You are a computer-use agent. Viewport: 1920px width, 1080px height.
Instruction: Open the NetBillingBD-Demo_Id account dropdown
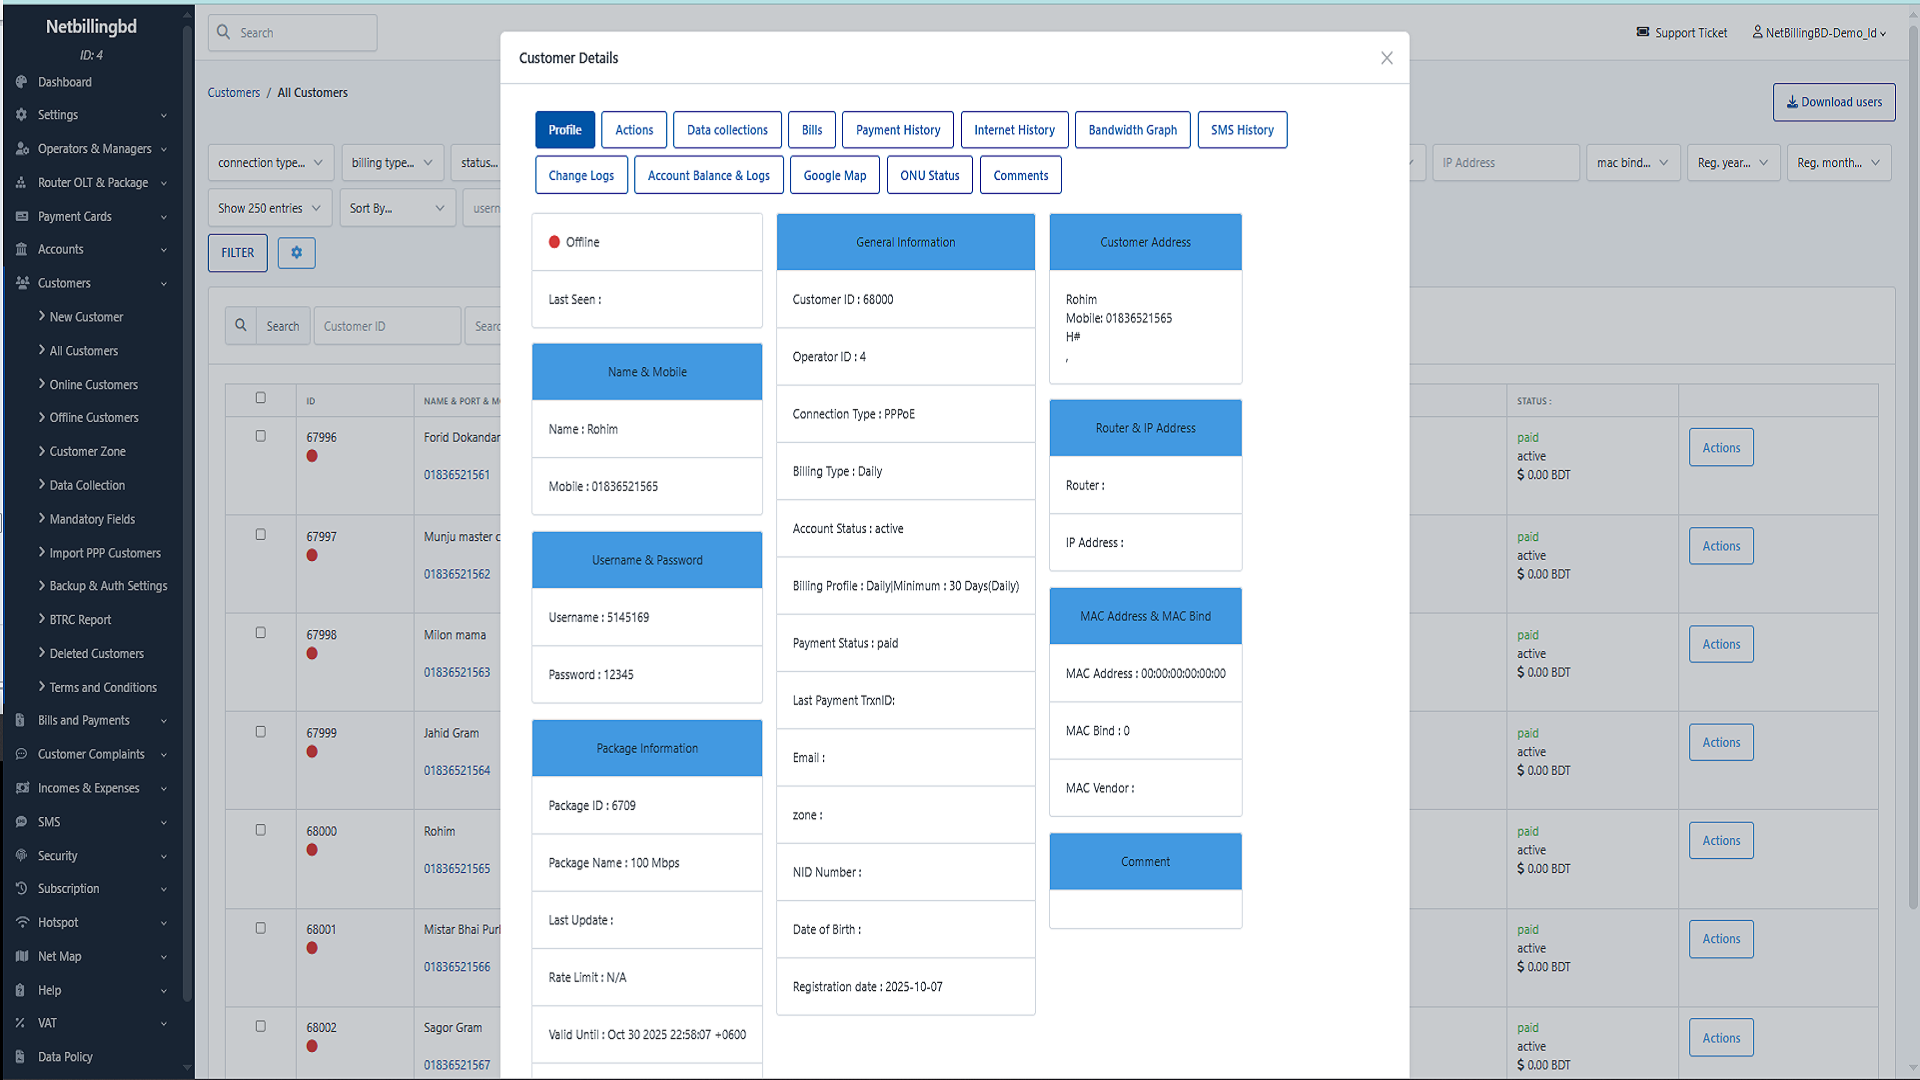[x=1819, y=33]
